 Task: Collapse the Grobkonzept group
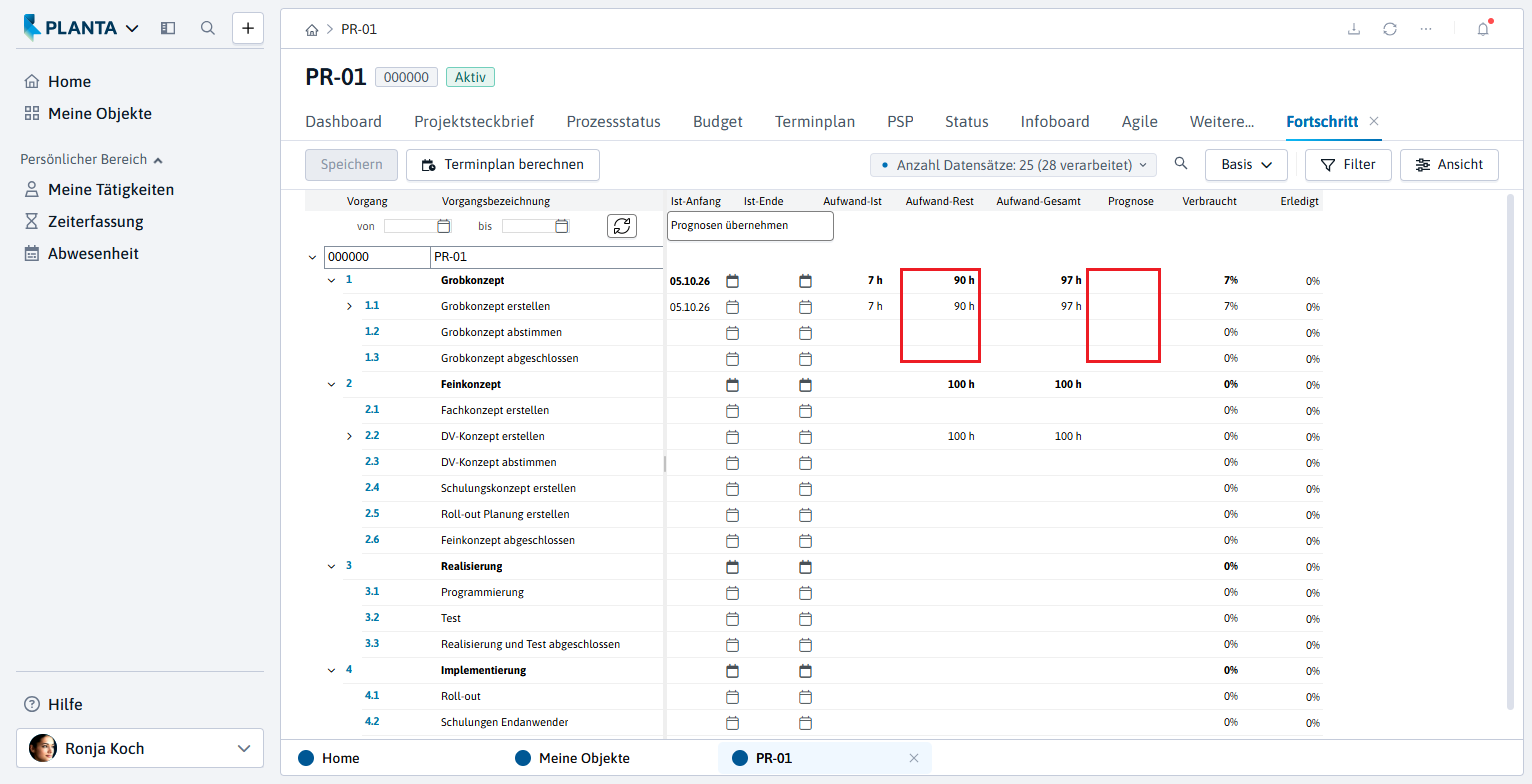(x=331, y=280)
